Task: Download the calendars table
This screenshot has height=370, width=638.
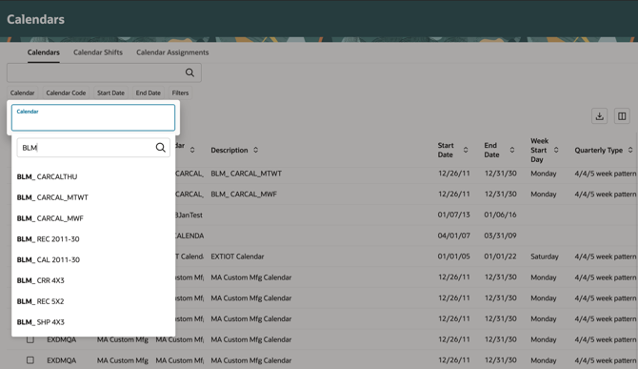Action: (599, 116)
